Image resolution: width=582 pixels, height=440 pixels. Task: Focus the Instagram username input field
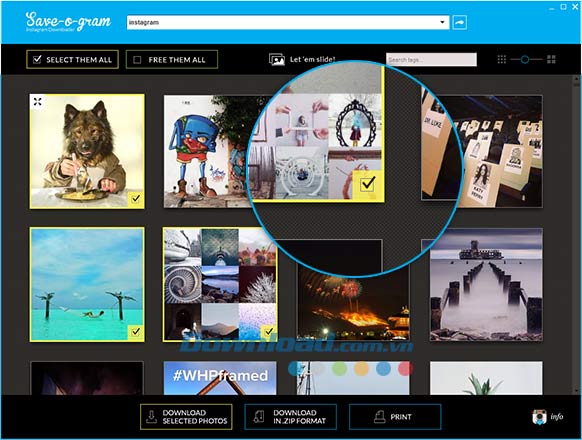tap(288, 22)
